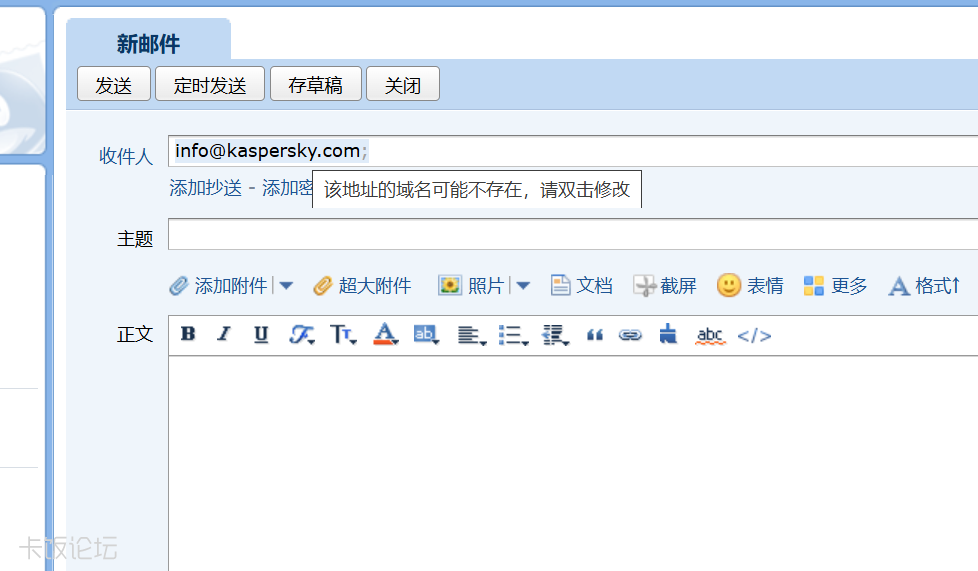Open the font family dropdown
Image resolution: width=978 pixels, height=571 pixels.
click(x=302, y=335)
